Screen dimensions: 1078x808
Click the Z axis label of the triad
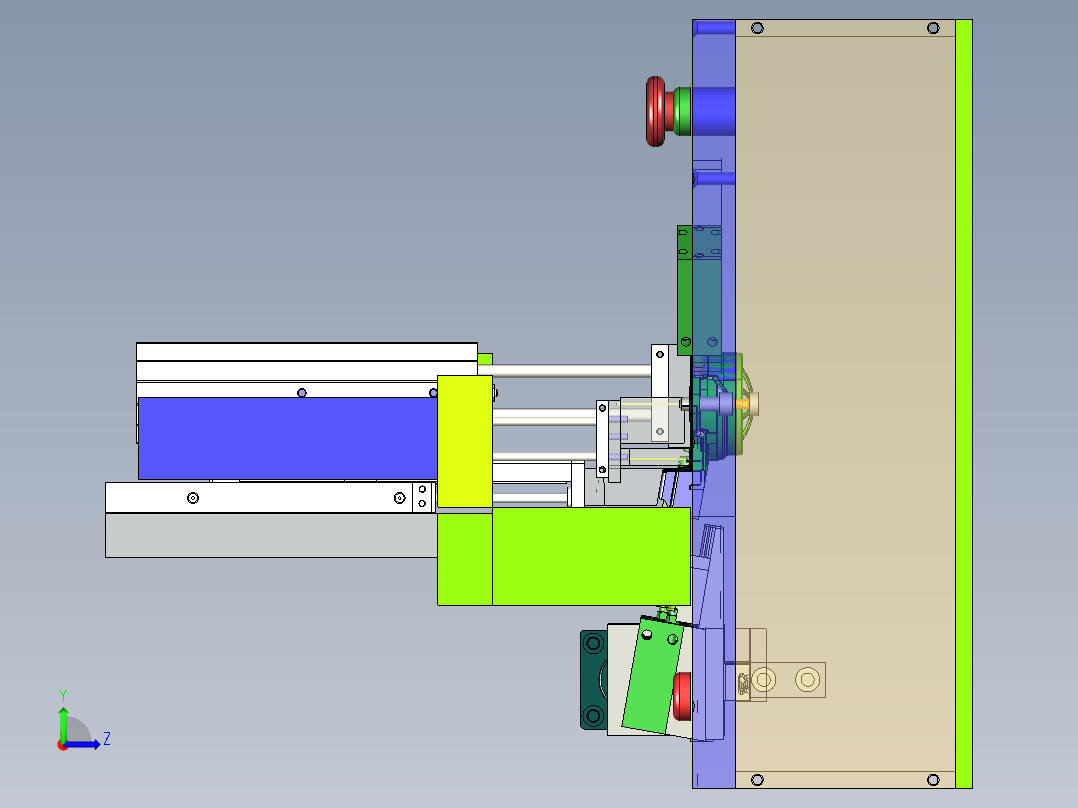pyautogui.click(x=107, y=739)
